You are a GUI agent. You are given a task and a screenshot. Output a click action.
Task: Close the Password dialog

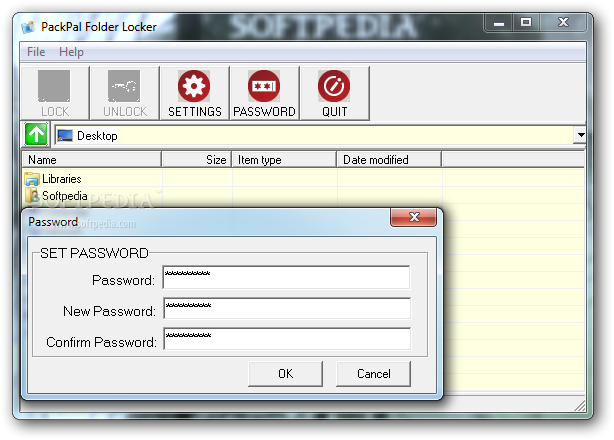(414, 217)
